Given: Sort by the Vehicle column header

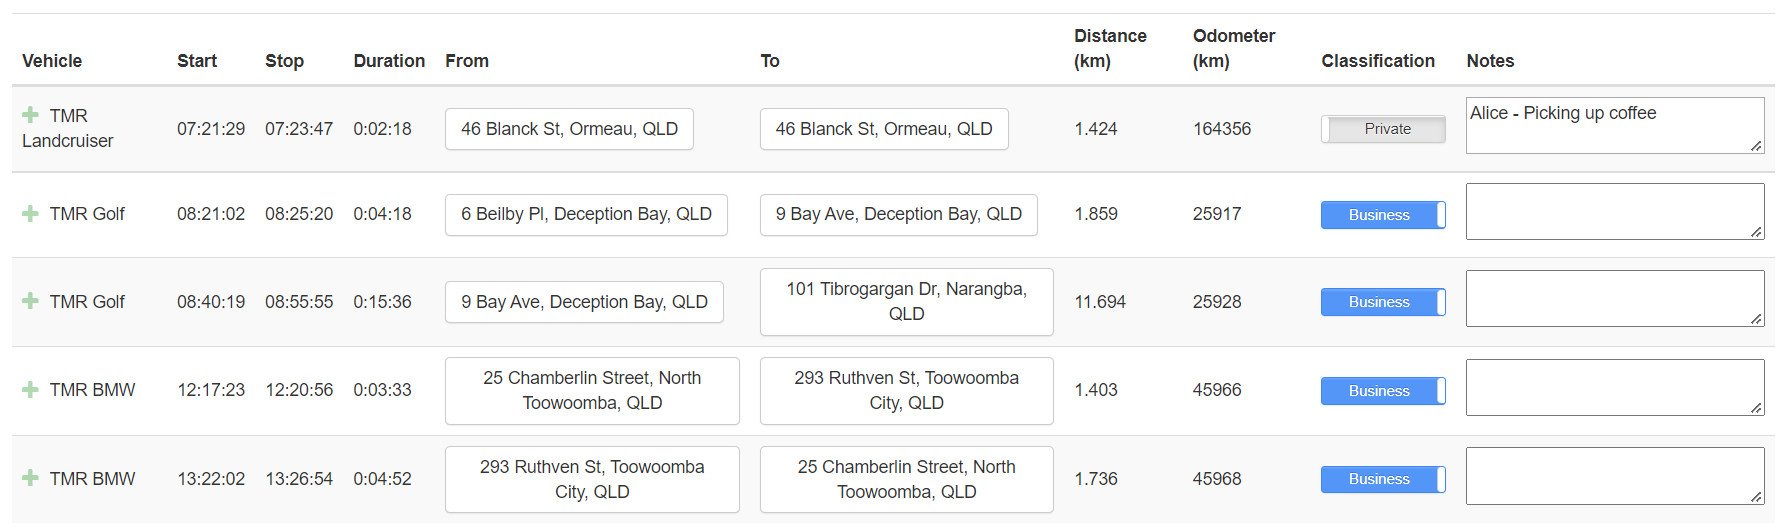Looking at the screenshot, I should 52,61.
